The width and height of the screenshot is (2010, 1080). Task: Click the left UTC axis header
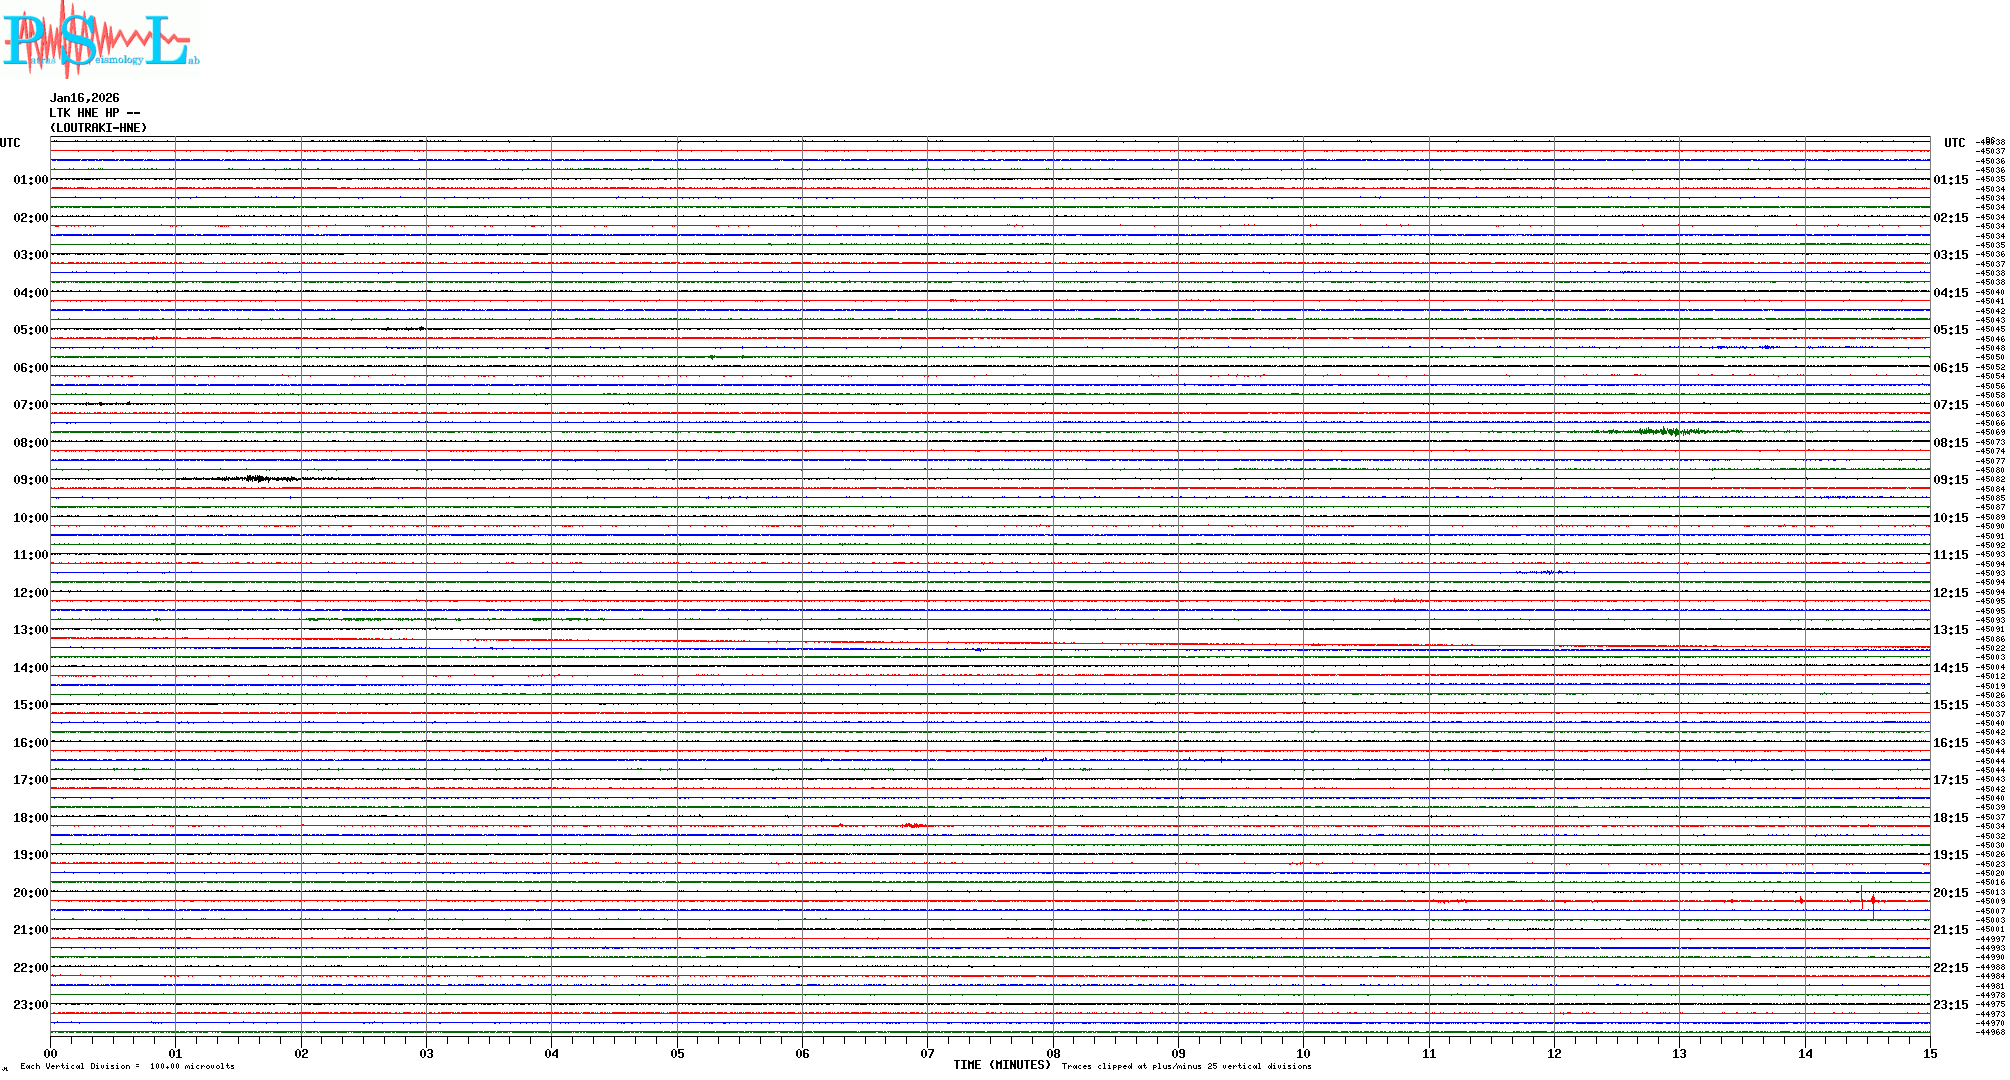point(10,143)
